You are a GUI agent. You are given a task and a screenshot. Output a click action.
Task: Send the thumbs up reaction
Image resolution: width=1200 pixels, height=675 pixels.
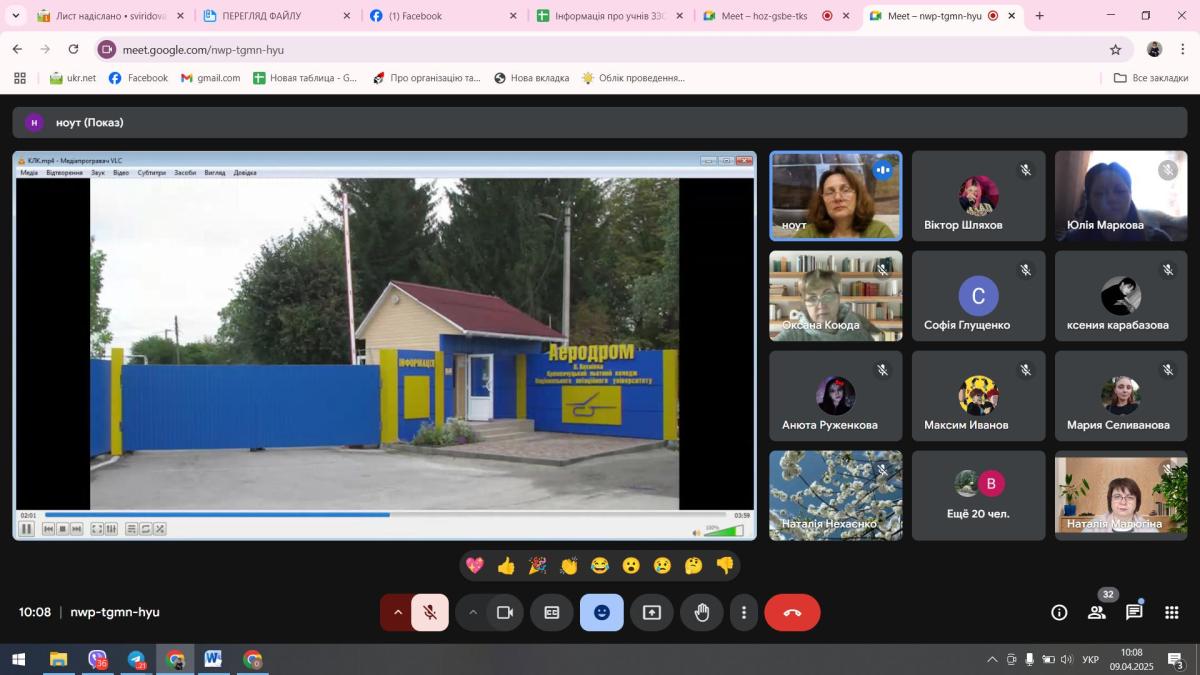[506, 566]
